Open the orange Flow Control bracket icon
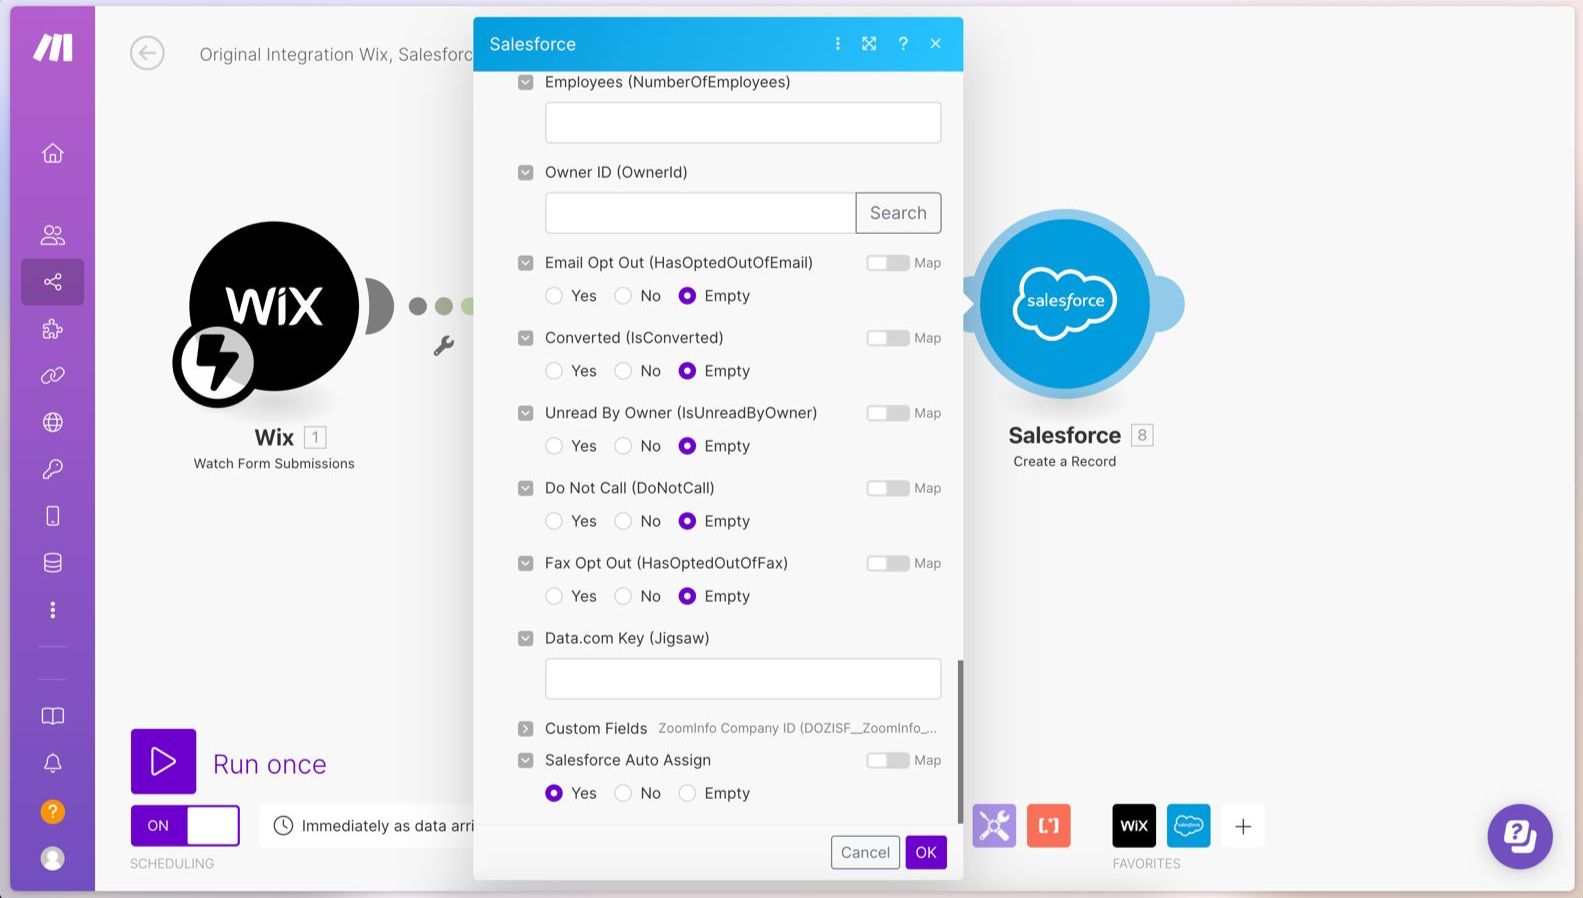This screenshot has height=898, width=1583. point(1048,826)
